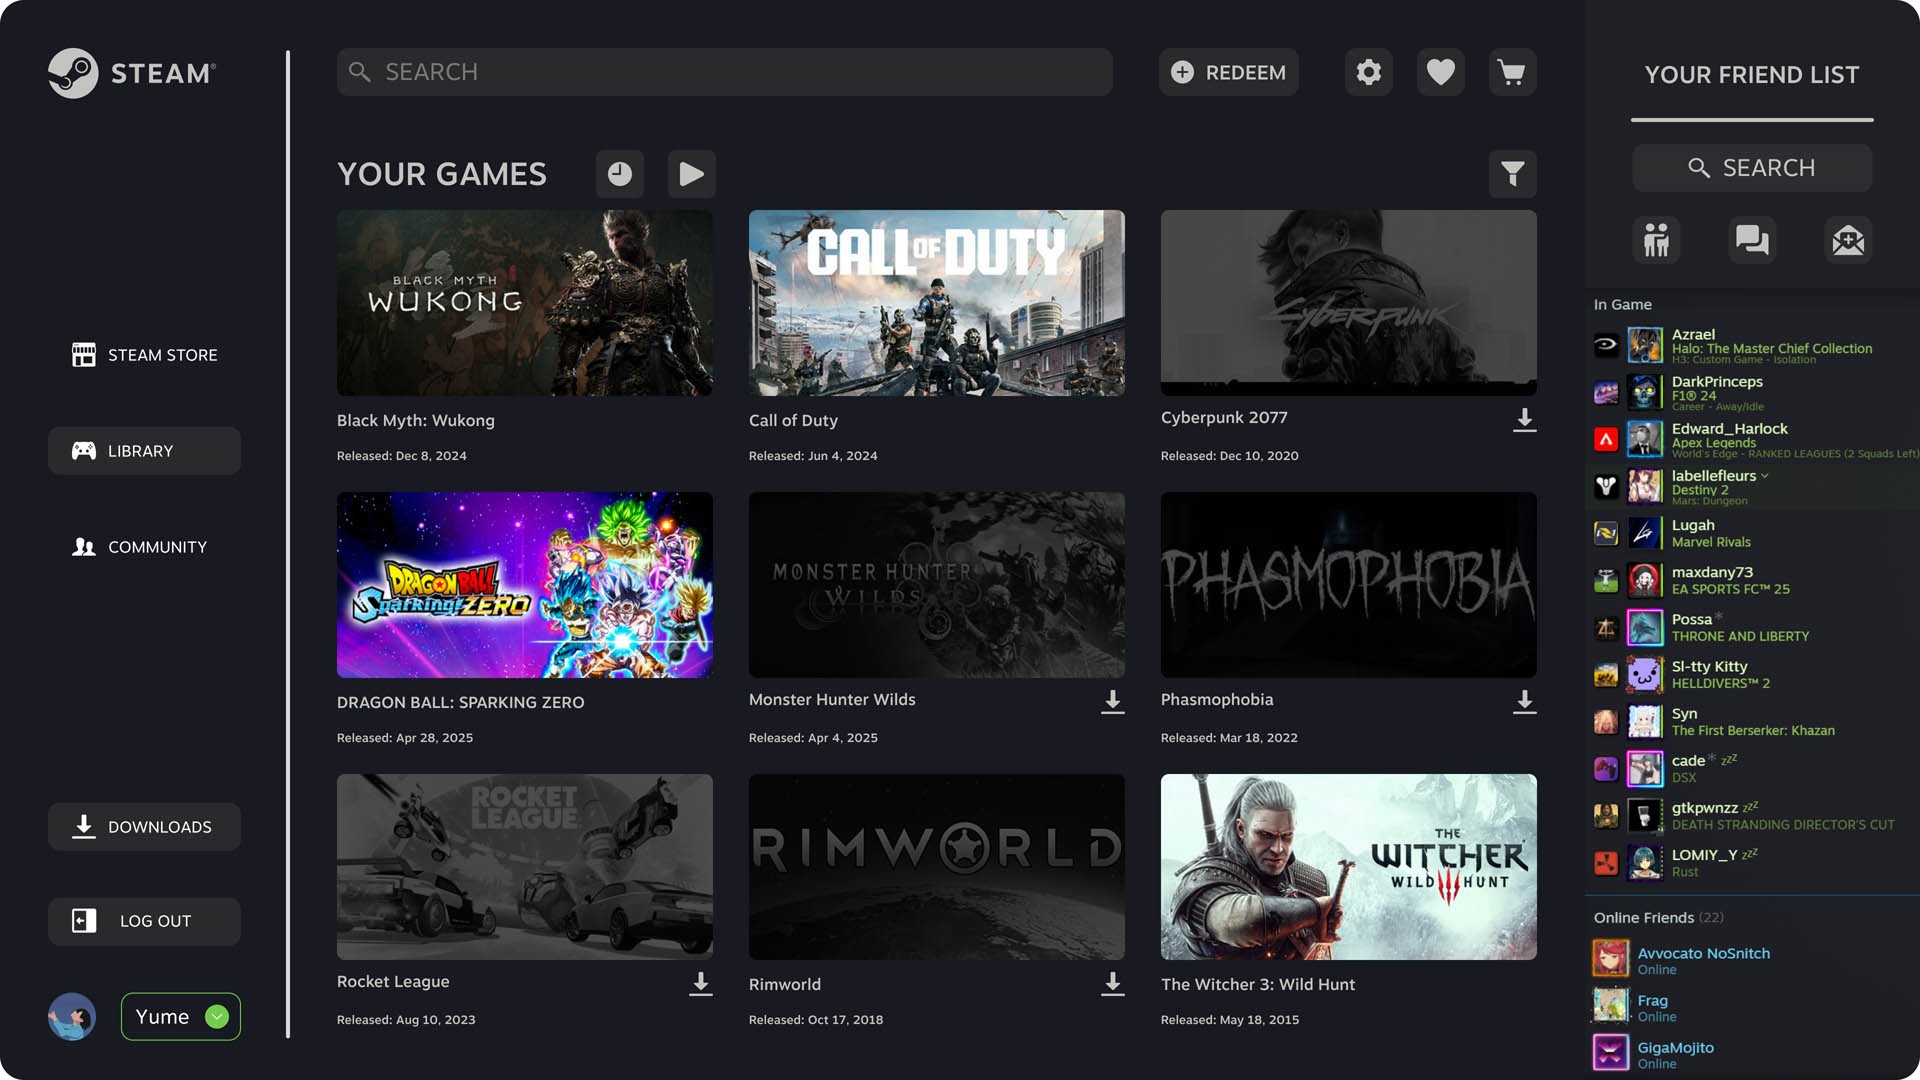Collapse the In Game friends section
This screenshot has width=1920, height=1080.
(1622, 305)
